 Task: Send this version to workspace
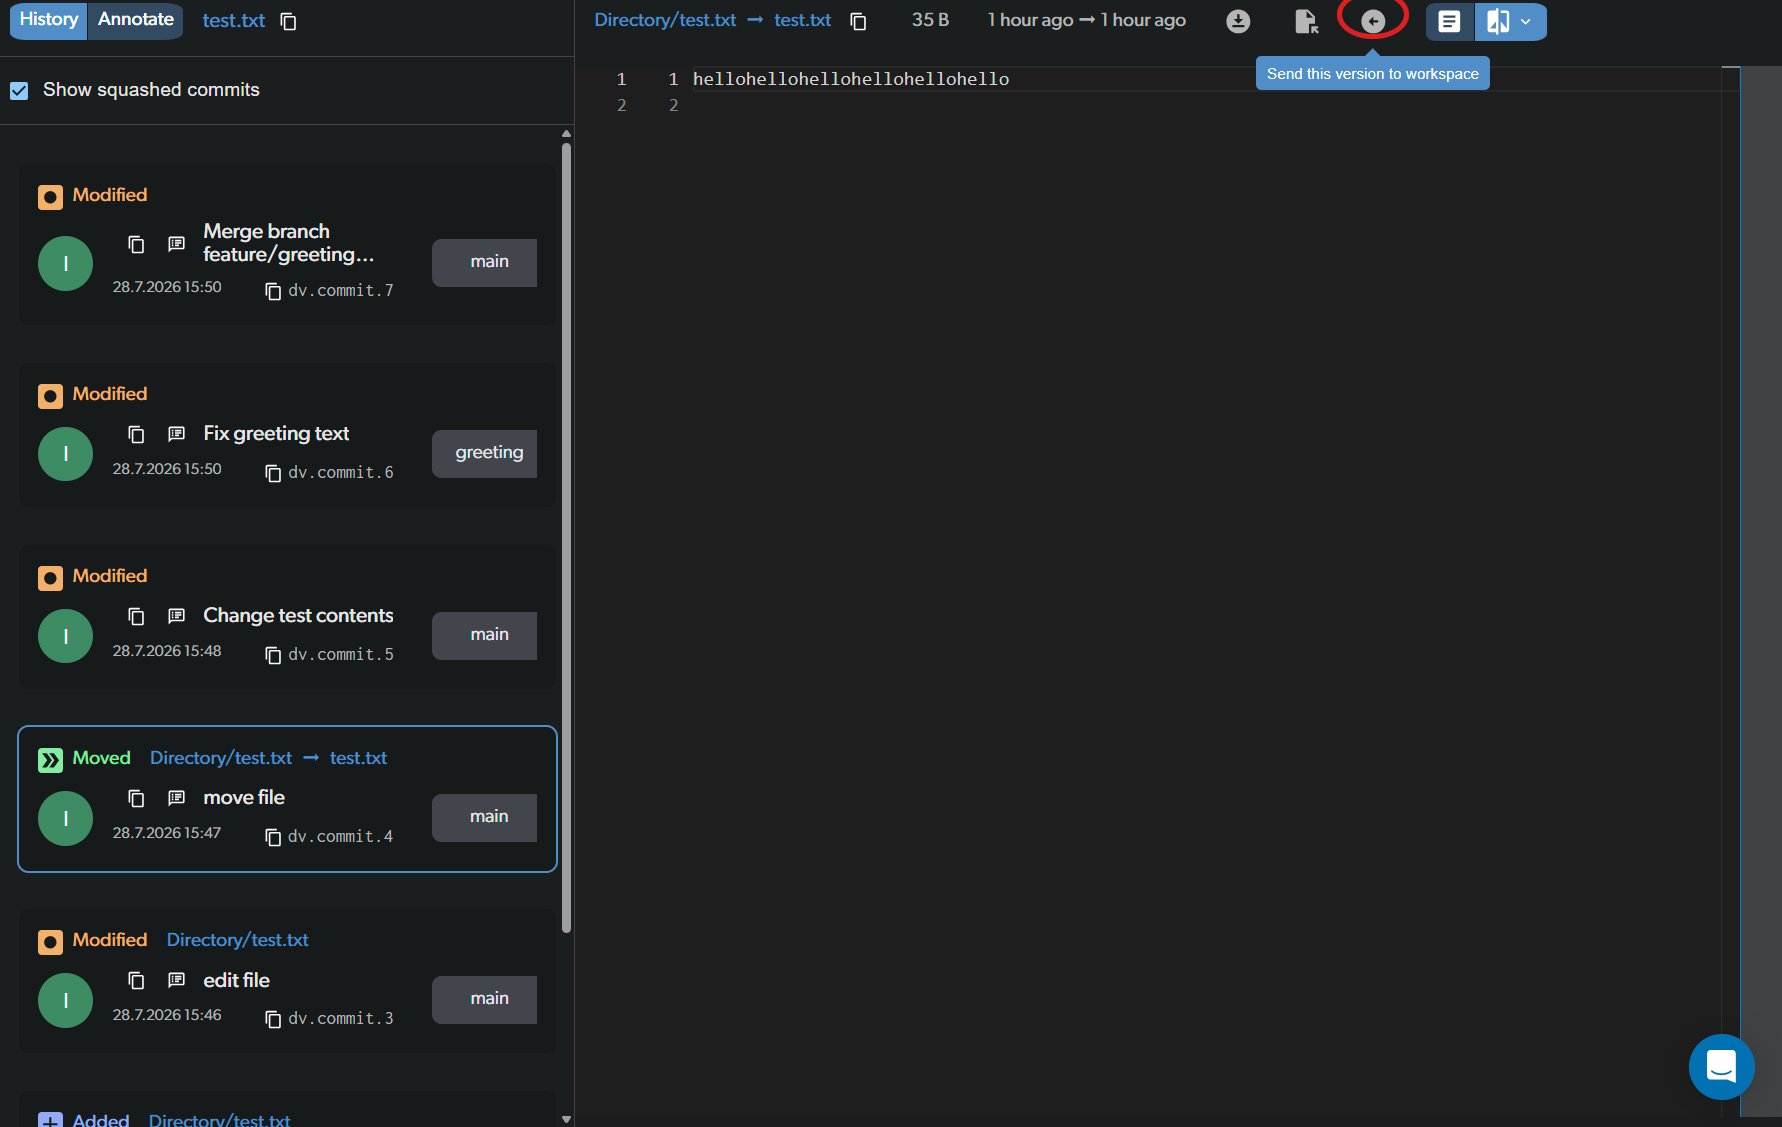(1373, 21)
